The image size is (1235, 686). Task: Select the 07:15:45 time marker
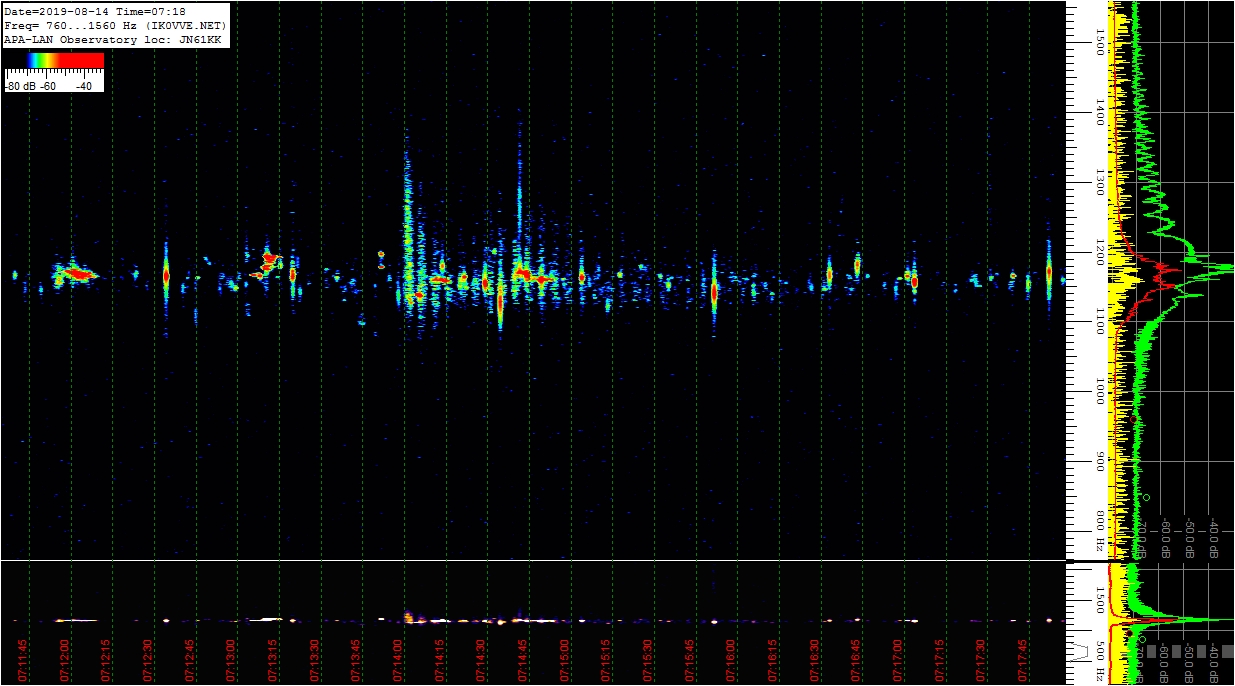[x=690, y=660]
